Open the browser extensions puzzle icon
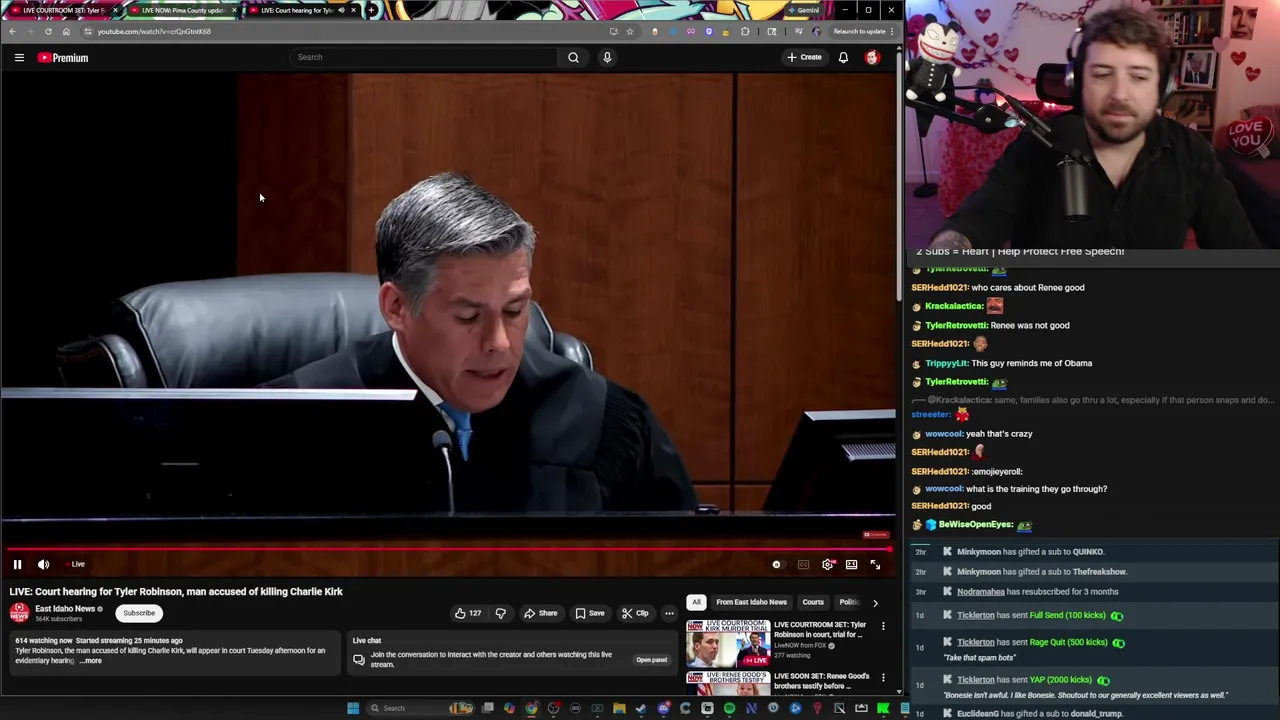1280x720 pixels. tap(745, 31)
